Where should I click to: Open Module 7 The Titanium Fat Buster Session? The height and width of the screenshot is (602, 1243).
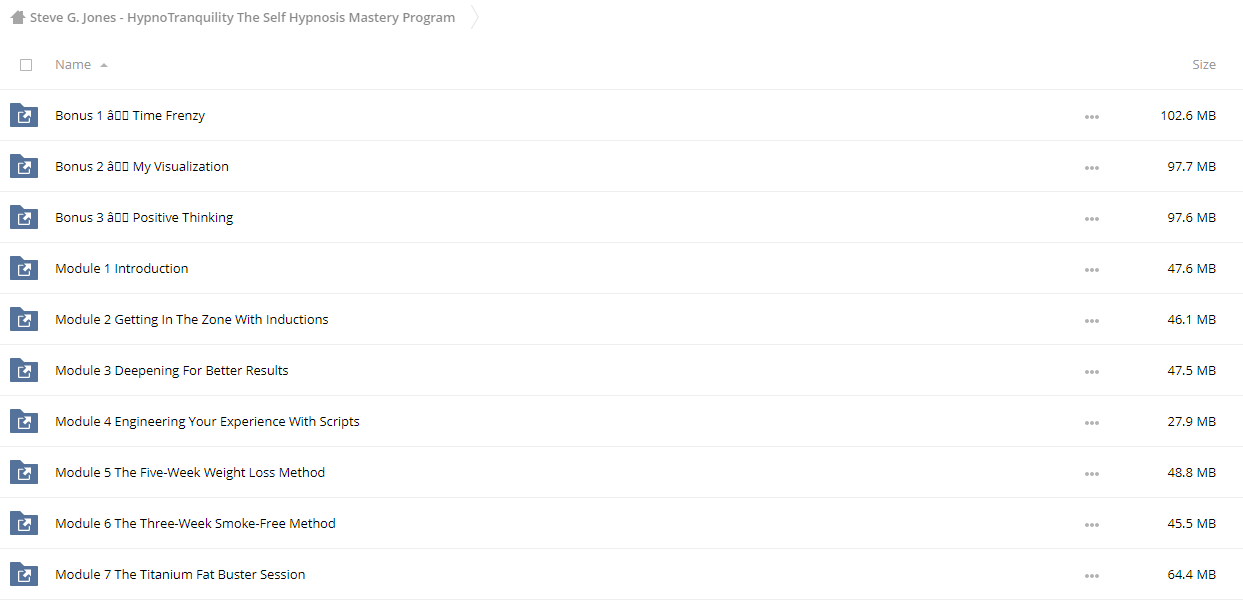coord(180,574)
